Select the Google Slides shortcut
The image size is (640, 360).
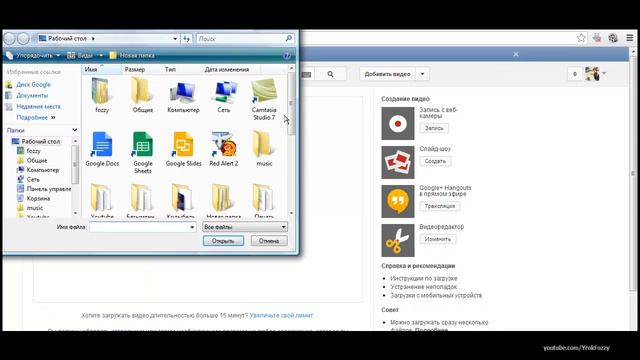tap(183, 149)
